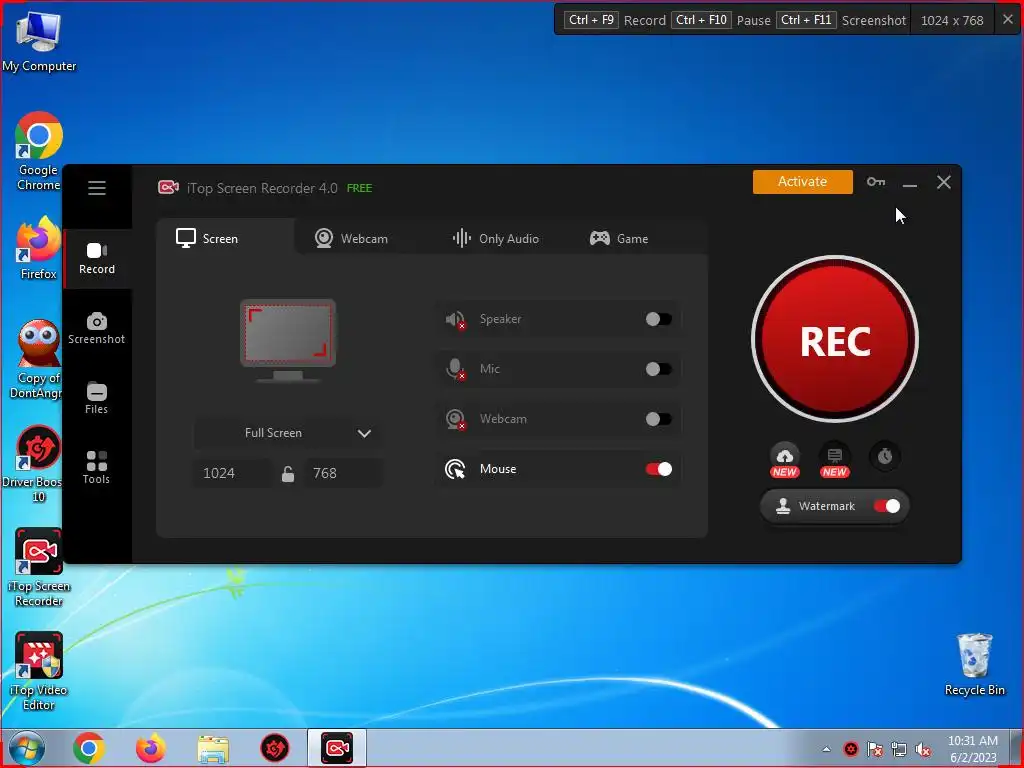Switch to the Webcam recording tab
Viewport: 1024px width, 768px height.
point(351,238)
